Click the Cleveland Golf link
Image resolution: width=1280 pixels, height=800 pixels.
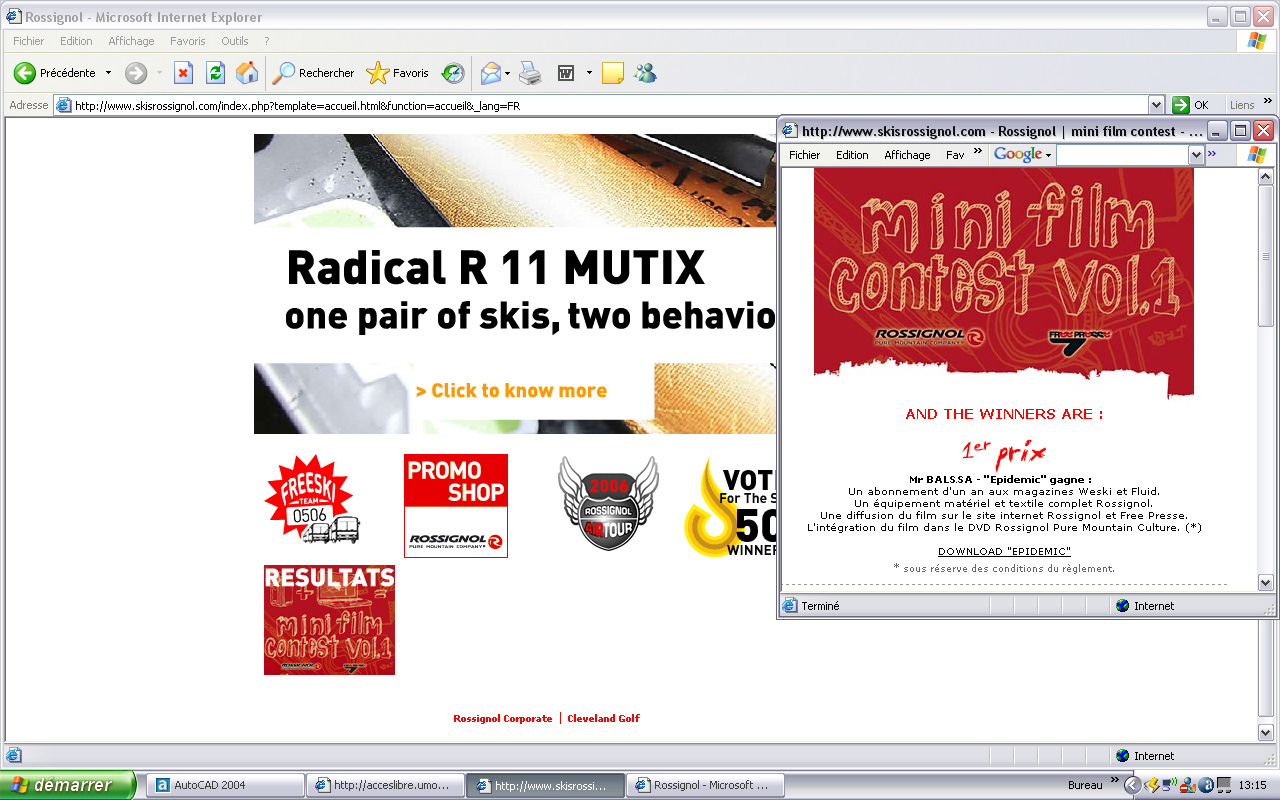click(603, 718)
